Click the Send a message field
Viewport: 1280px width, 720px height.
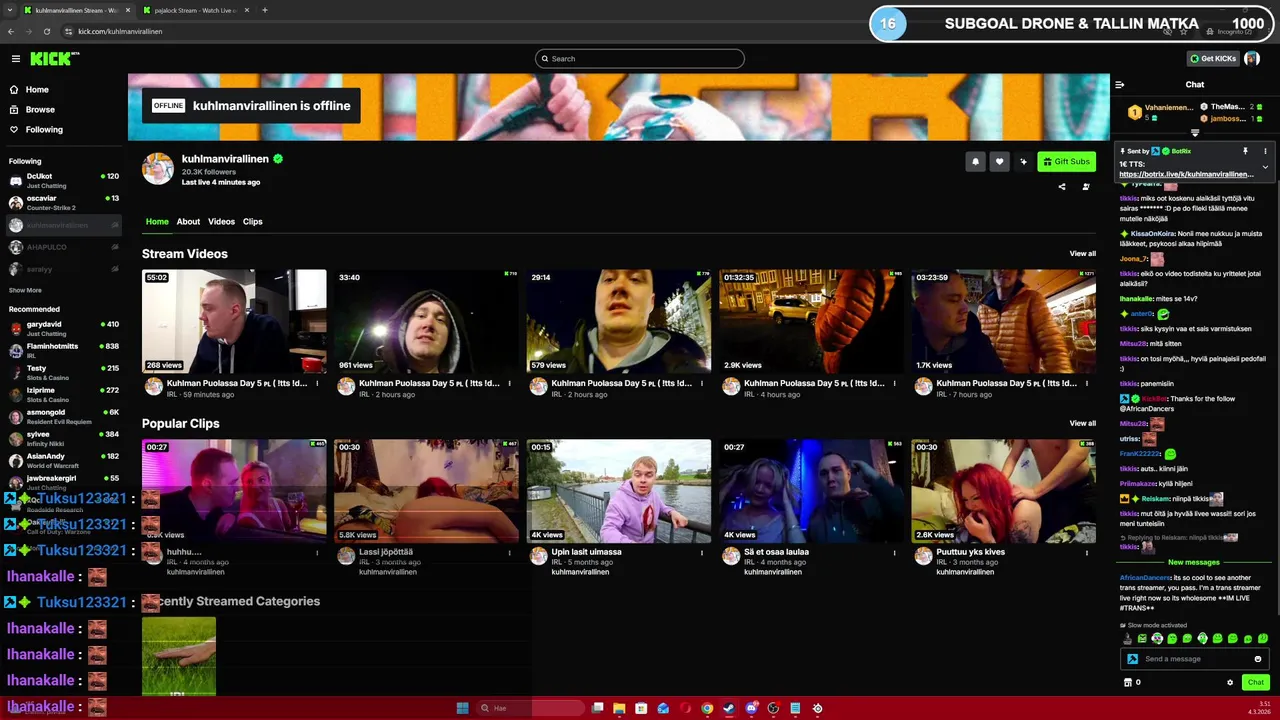tap(1195, 659)
